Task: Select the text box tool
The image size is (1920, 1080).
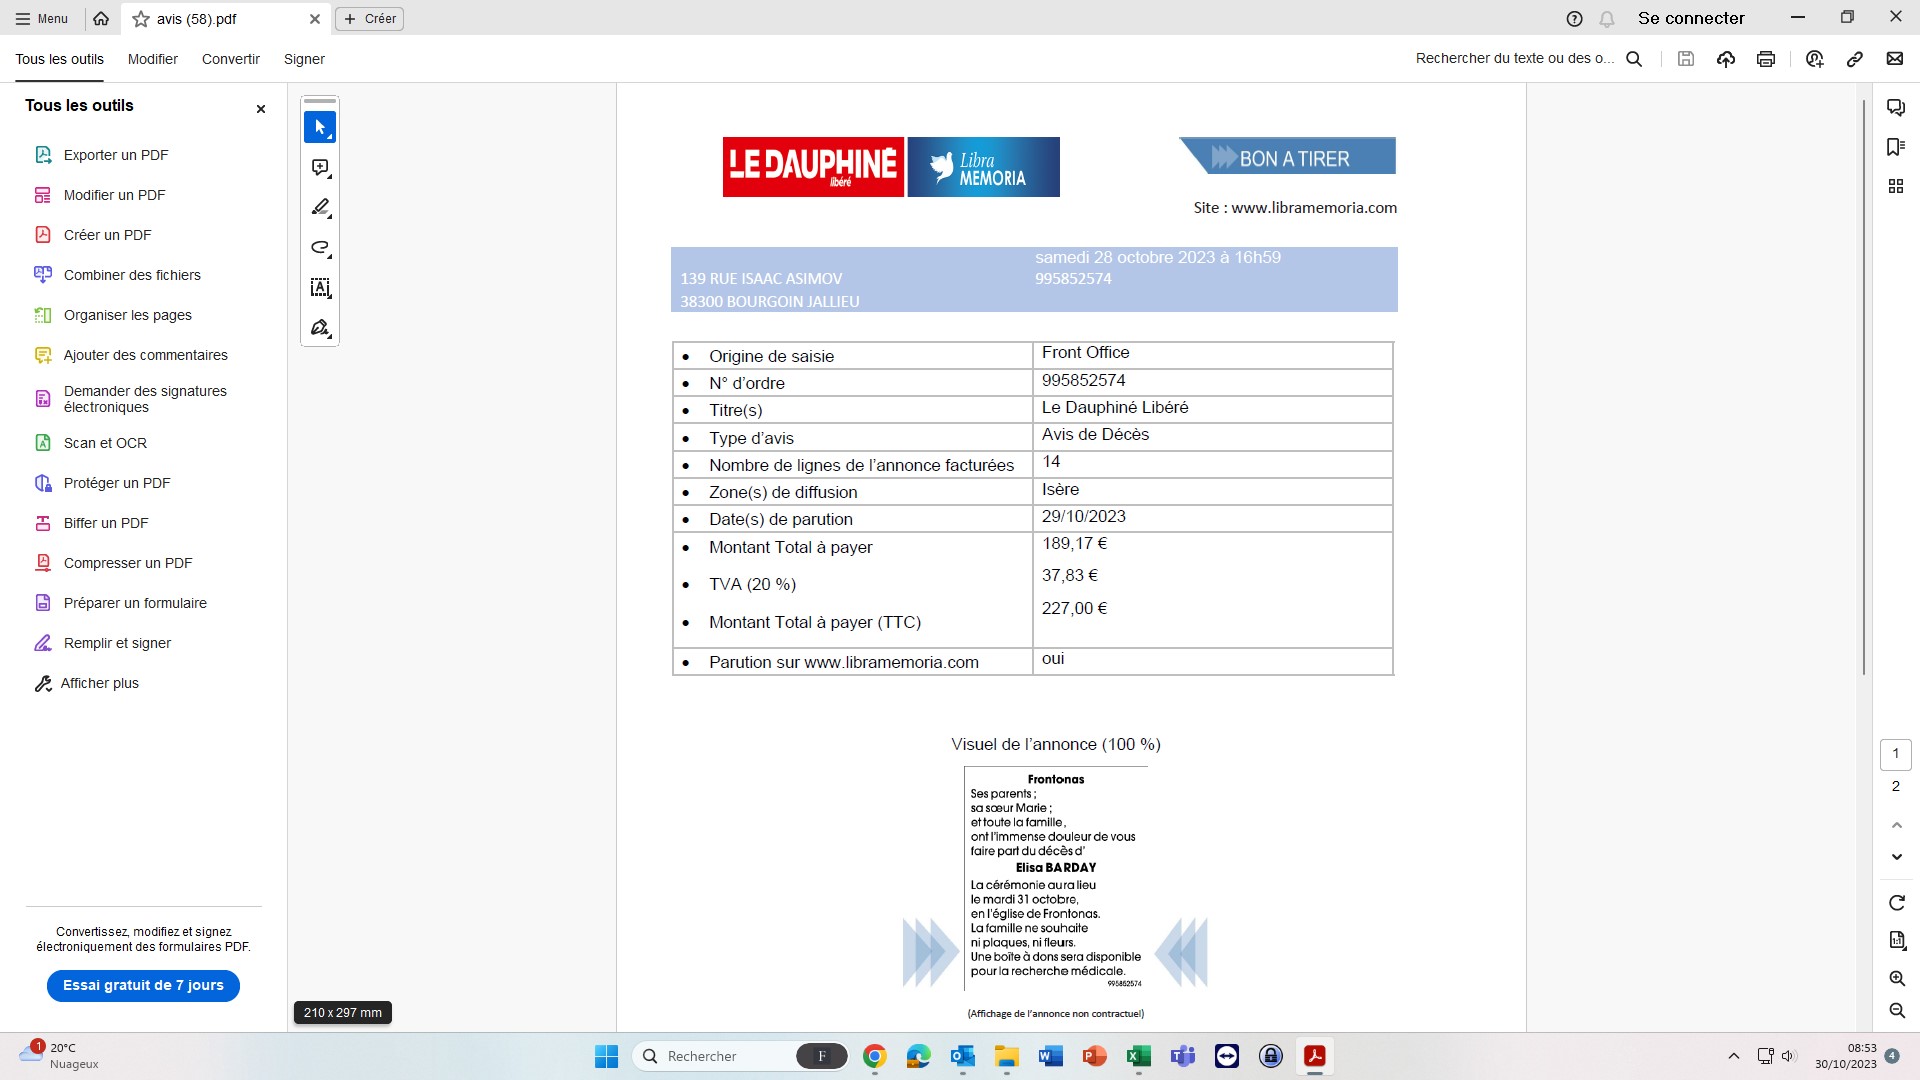Action: pyautogui.click(x=320, y=288)
